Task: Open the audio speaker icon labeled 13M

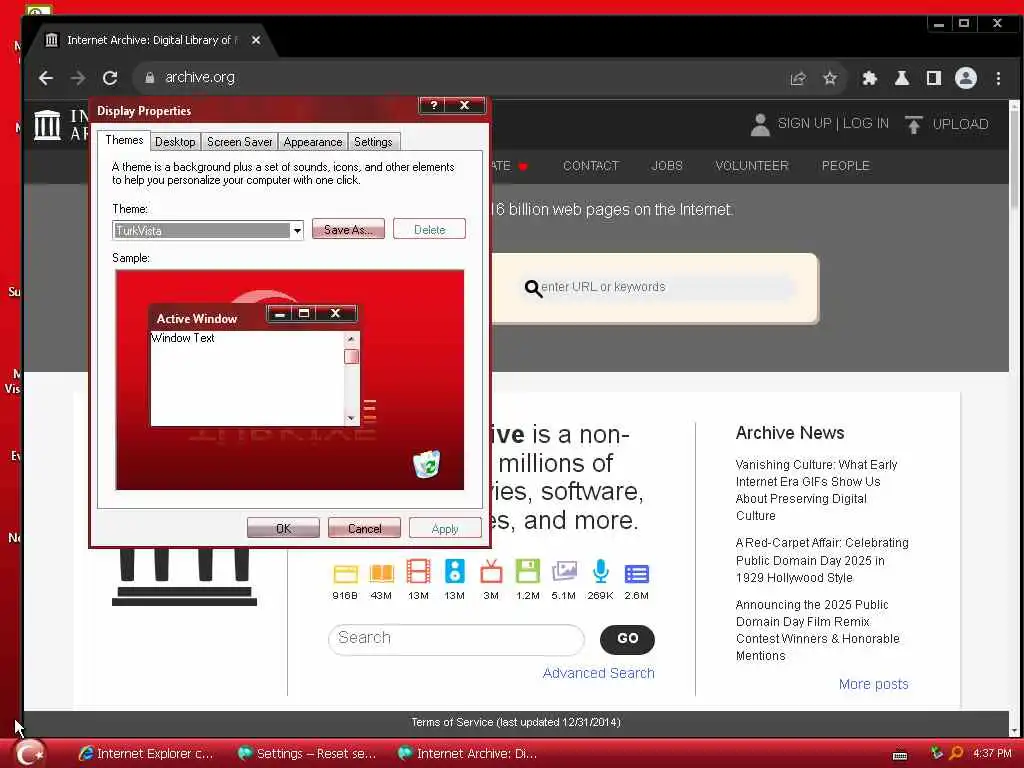Action: pos(455,571)
